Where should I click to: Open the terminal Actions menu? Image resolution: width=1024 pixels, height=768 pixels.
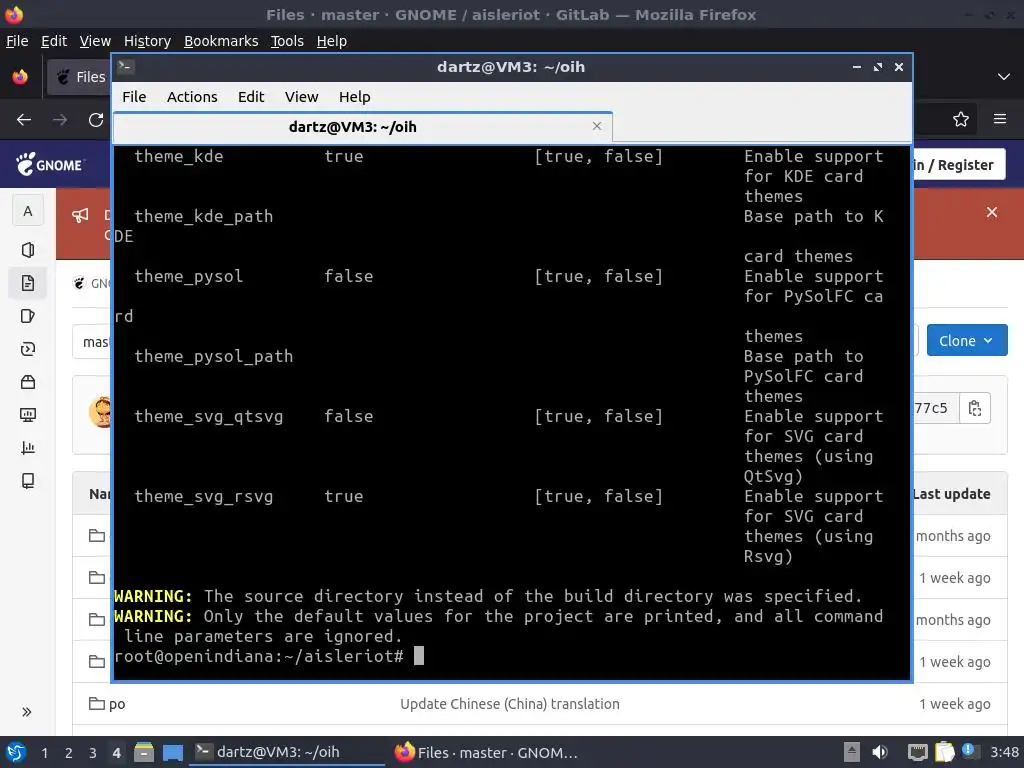(x=192, y=97)
